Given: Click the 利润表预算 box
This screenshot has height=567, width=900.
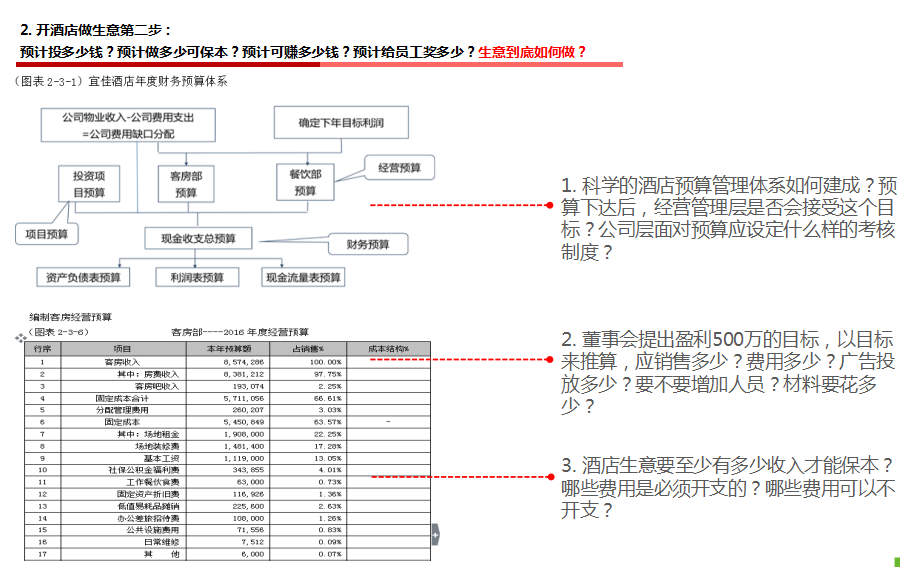Looking at the screenshot, I should pos(197,277).
